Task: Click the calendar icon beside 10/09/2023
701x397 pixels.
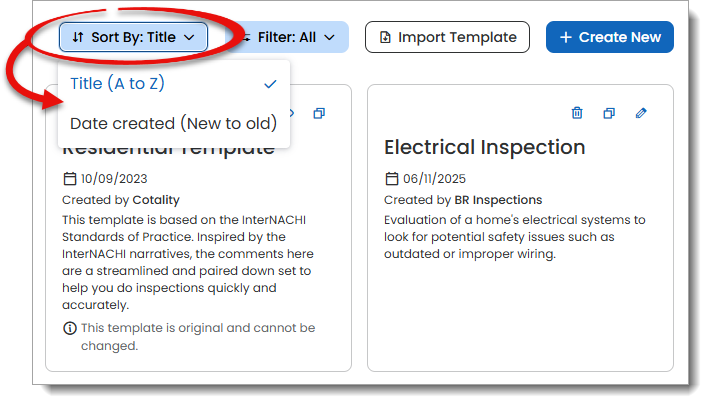Action: coord(70,178)
